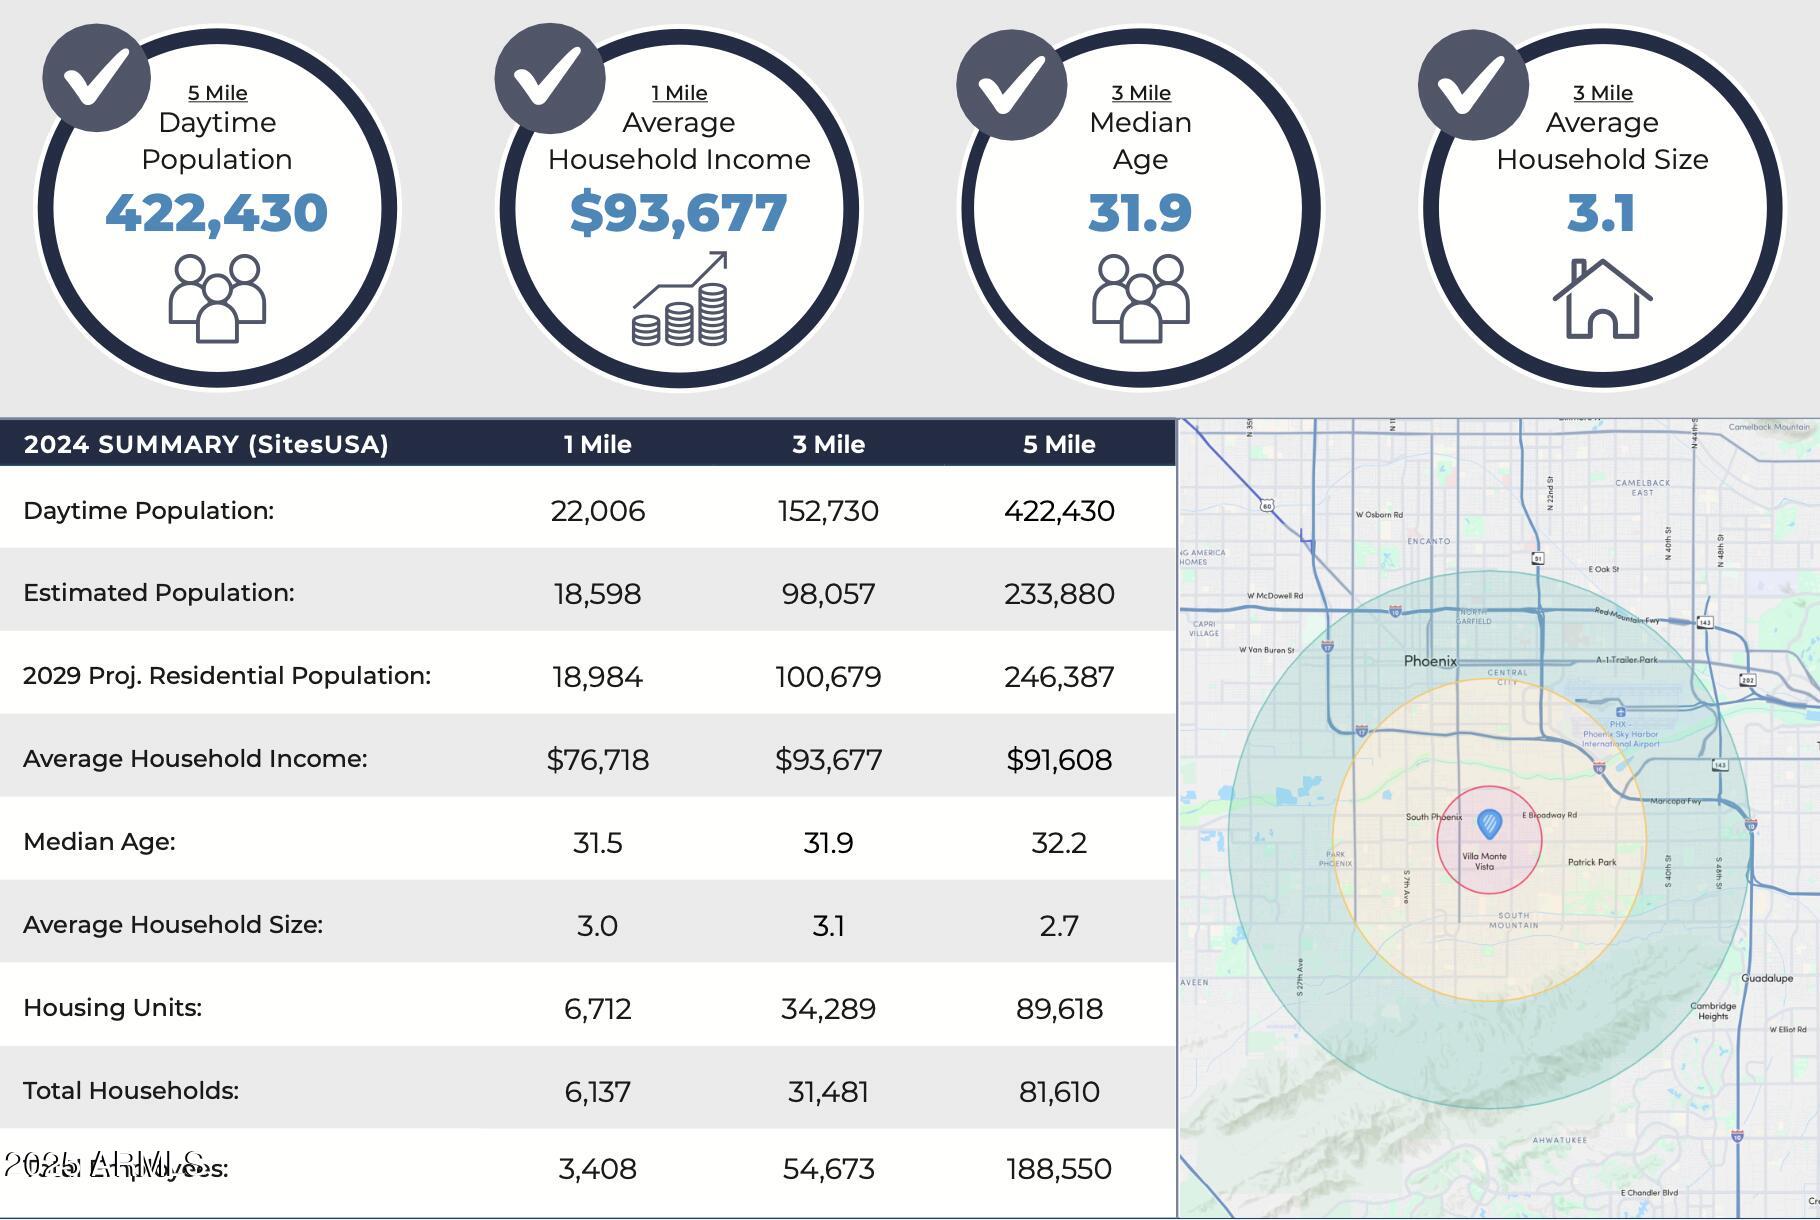
Task: Click the blue location pin on map
Action: (x=1489, y=825)
